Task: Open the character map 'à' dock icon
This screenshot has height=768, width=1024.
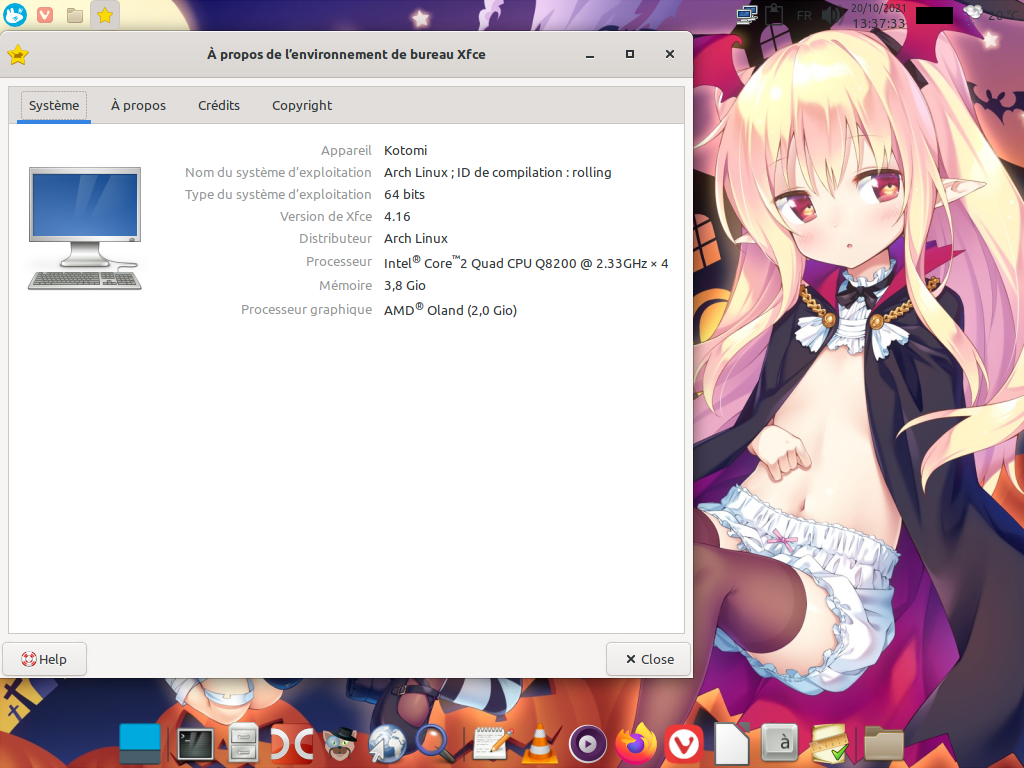Action: (x=780, y=743)
